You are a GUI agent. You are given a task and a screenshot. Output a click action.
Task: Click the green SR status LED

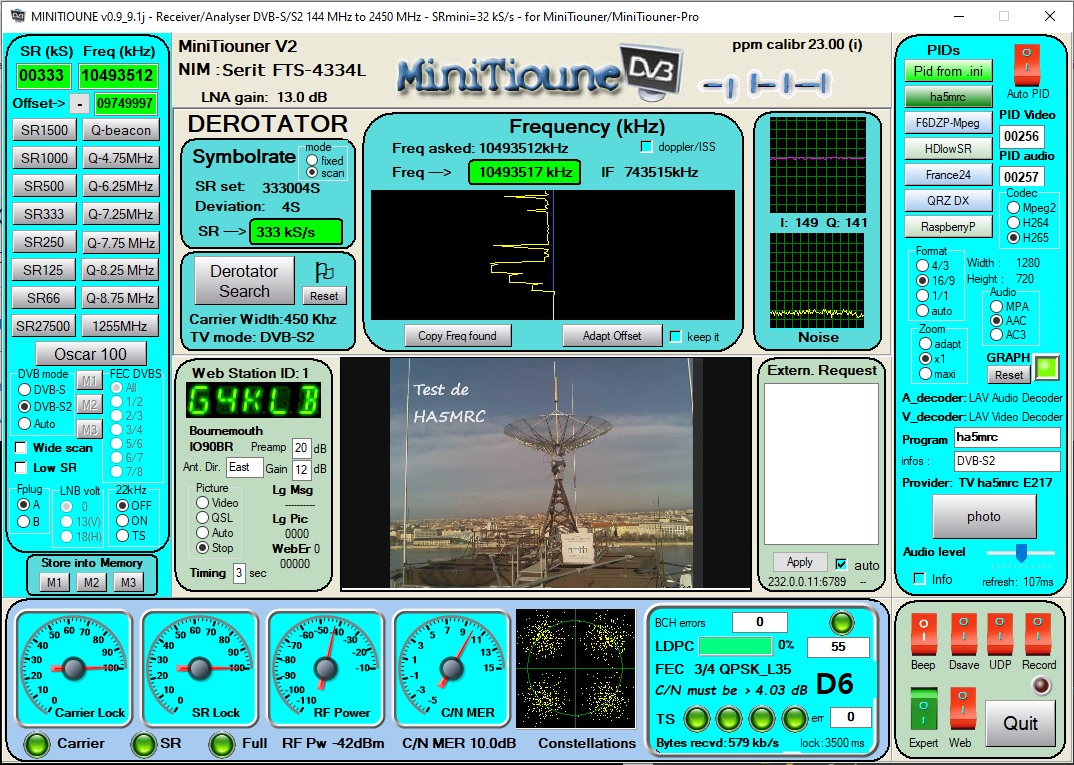tap(142, 744)
